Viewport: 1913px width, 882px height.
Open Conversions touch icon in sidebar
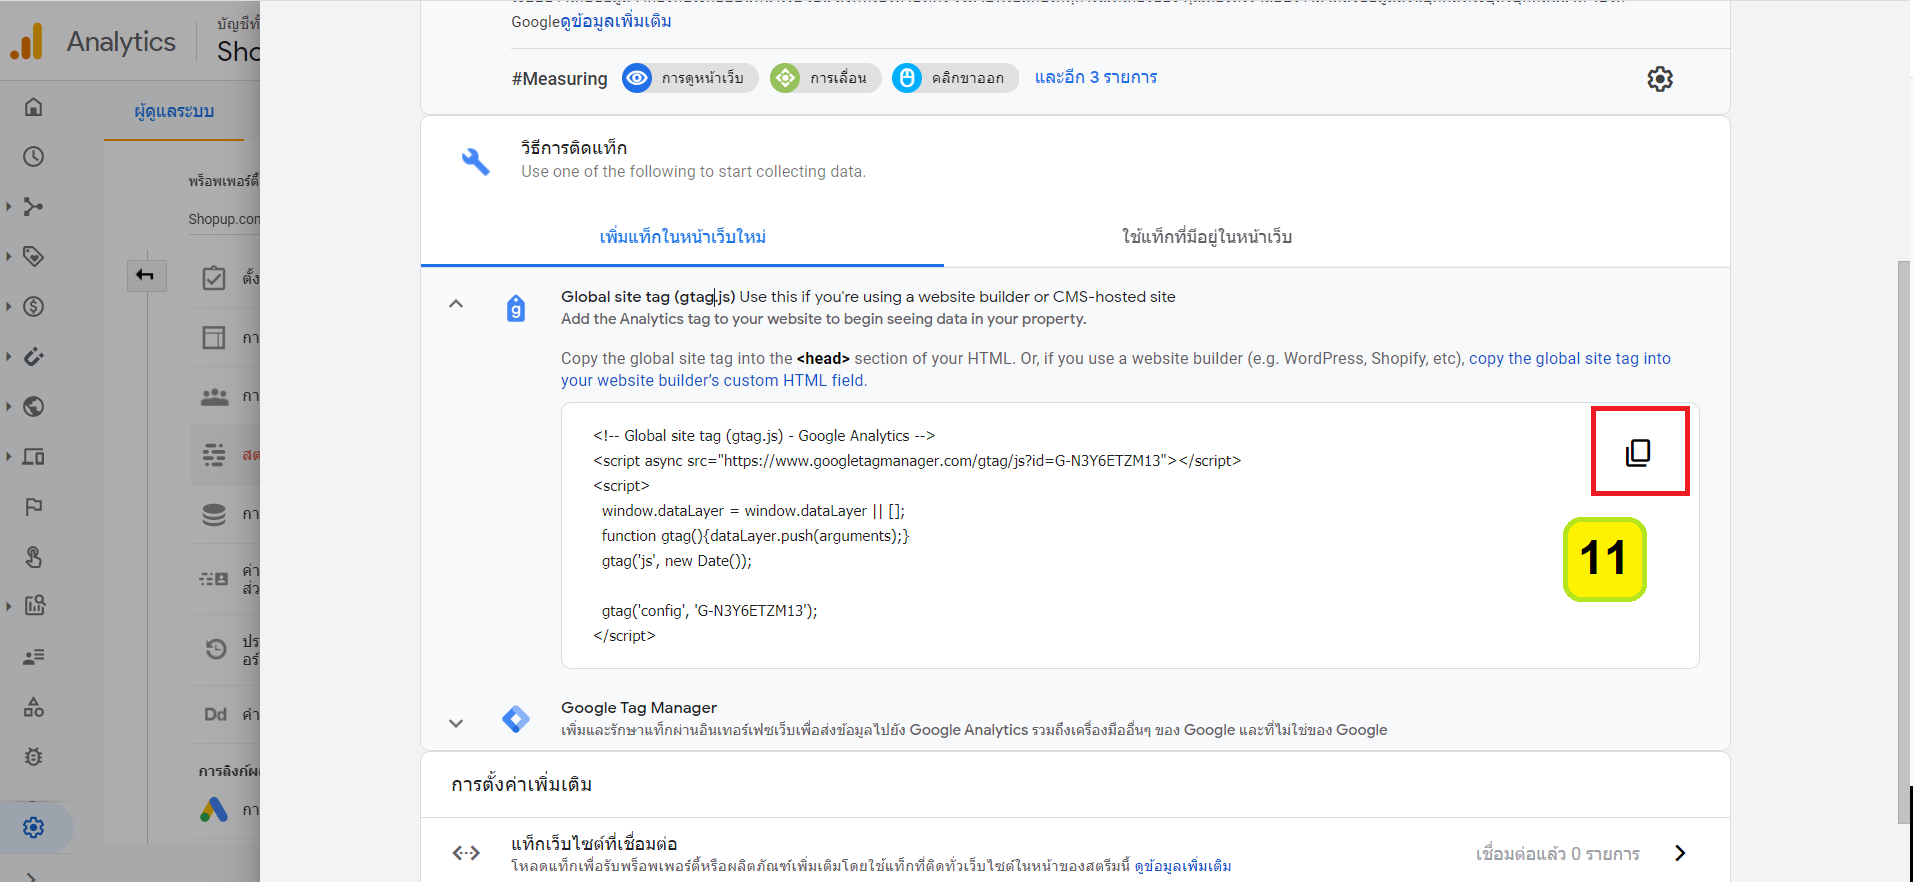coord(34,557)
